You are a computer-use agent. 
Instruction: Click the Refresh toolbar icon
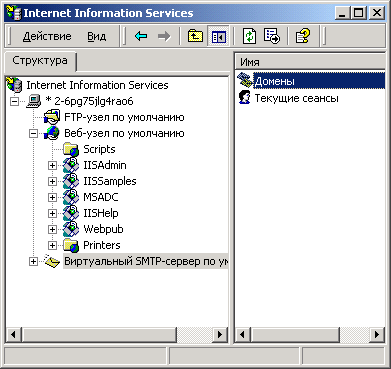[249, 36]
